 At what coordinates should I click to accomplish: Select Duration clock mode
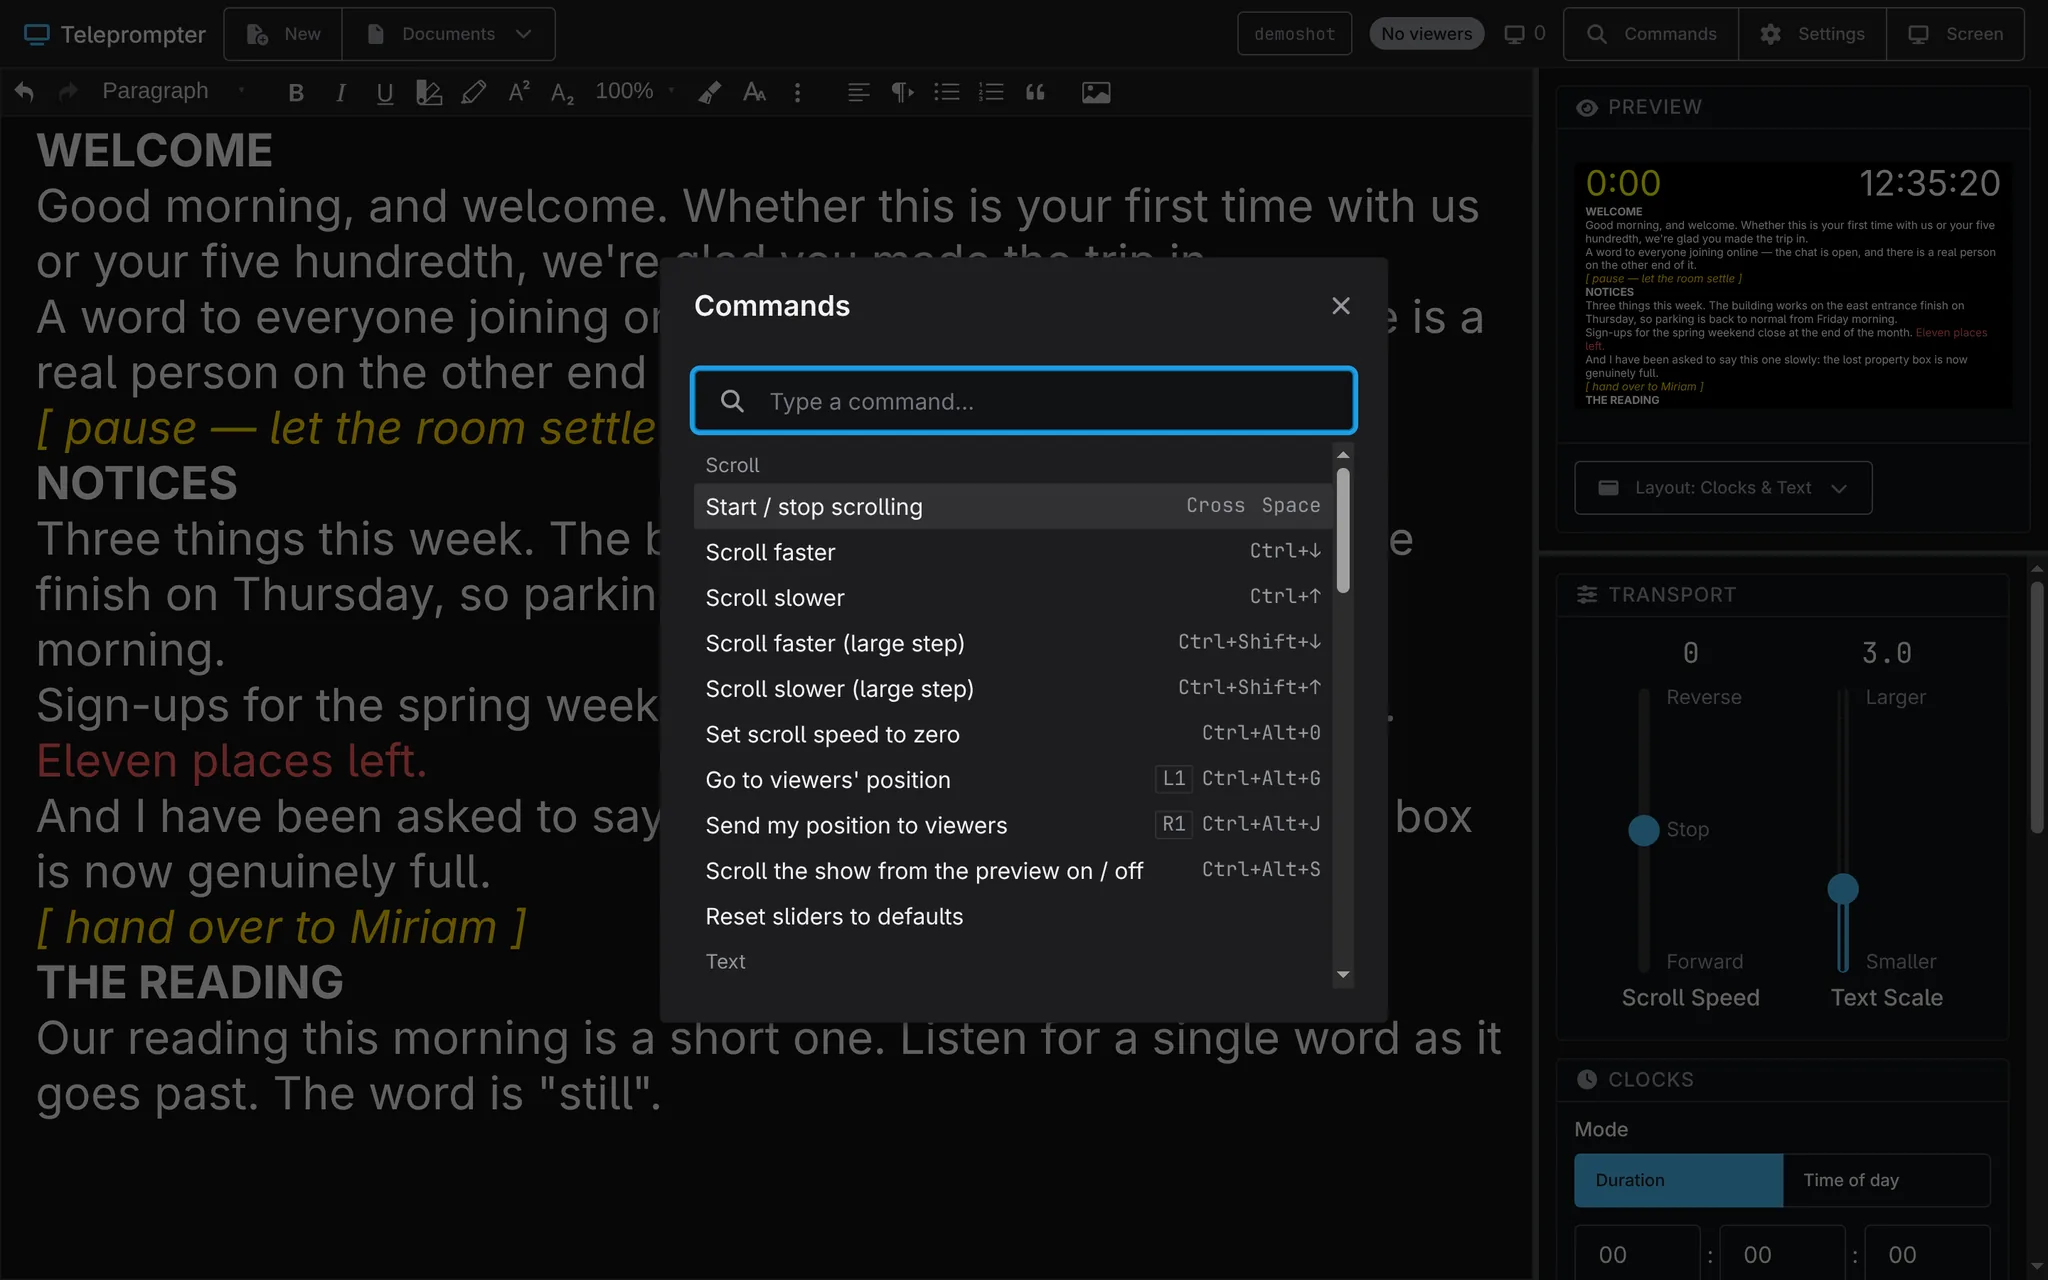click(1678, 1180)
